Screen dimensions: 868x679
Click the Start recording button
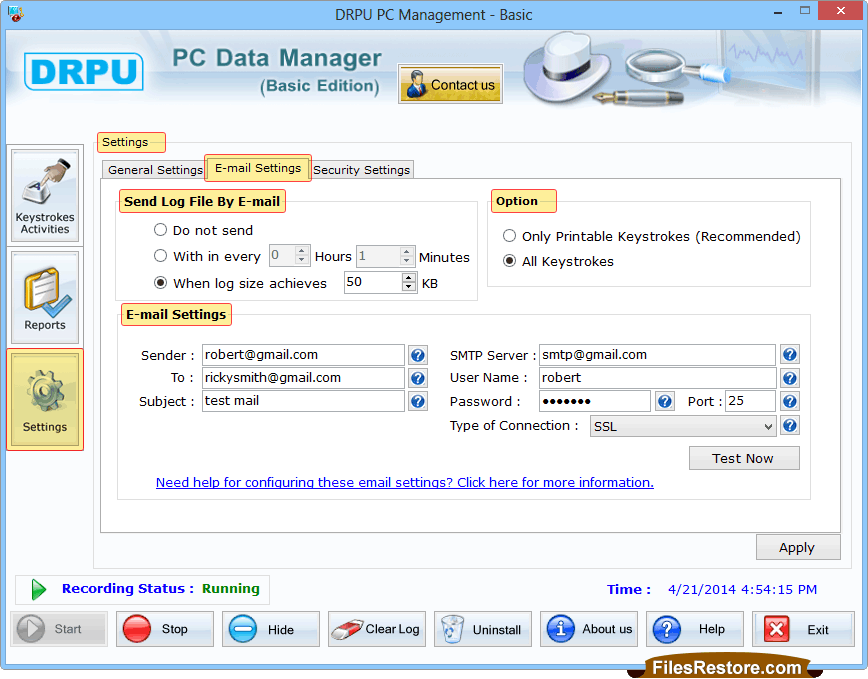coord(59,629)
